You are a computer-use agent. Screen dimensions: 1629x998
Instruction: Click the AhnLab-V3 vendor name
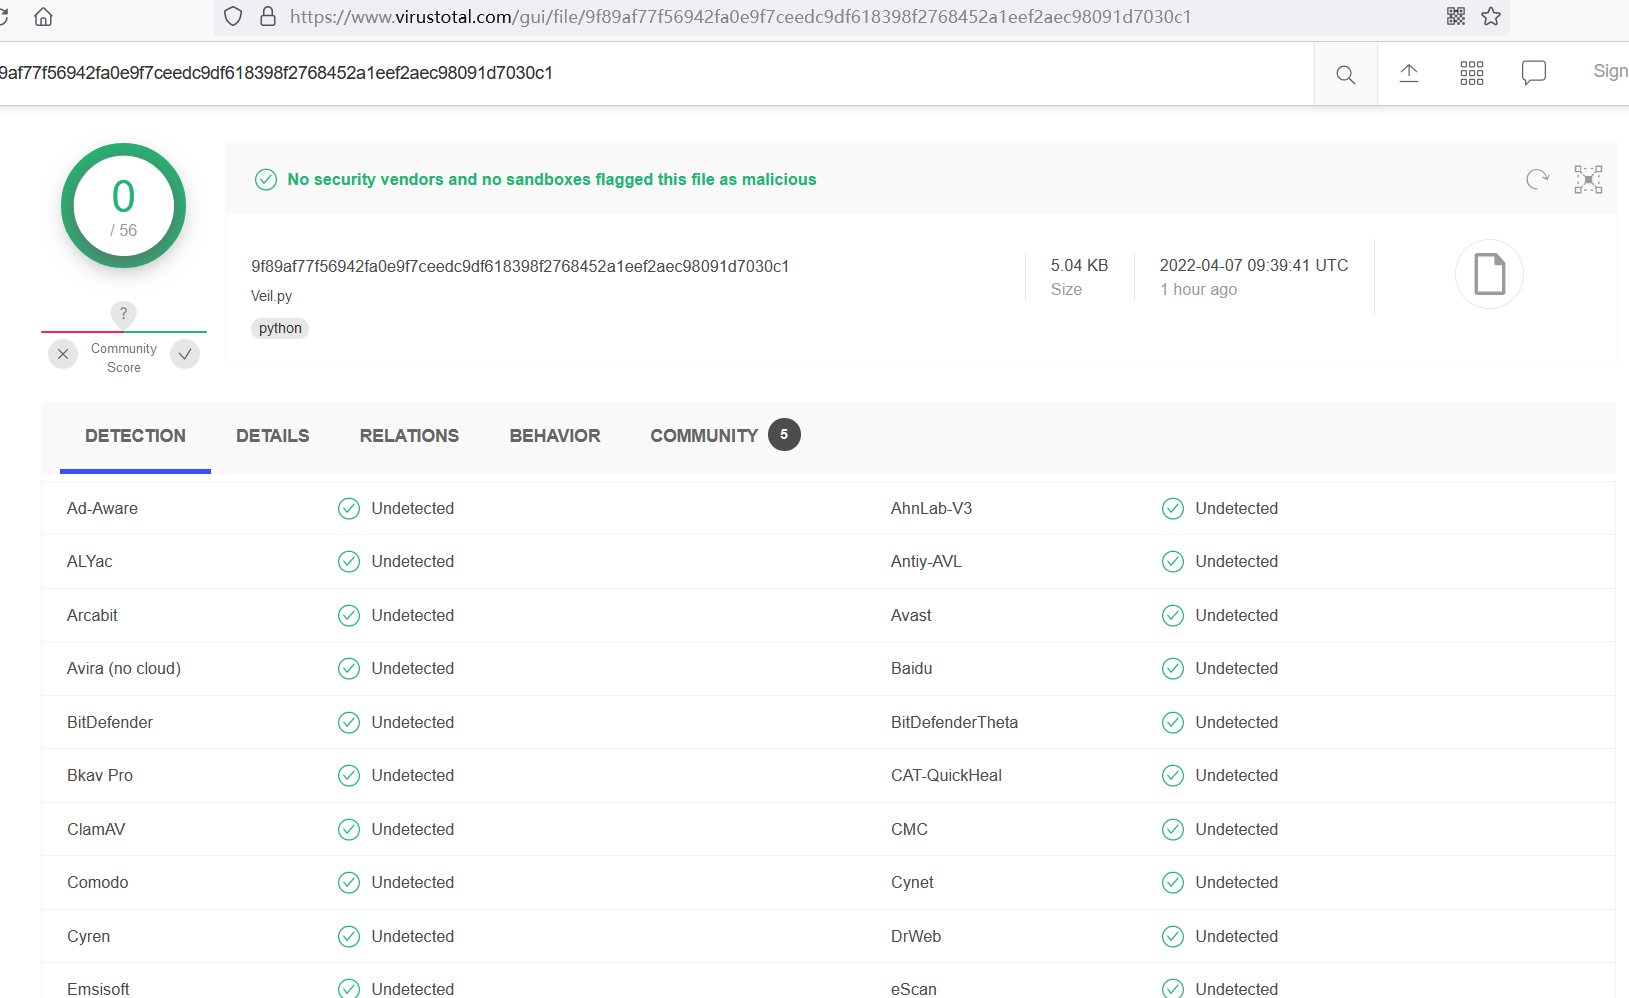coord(931,508)
